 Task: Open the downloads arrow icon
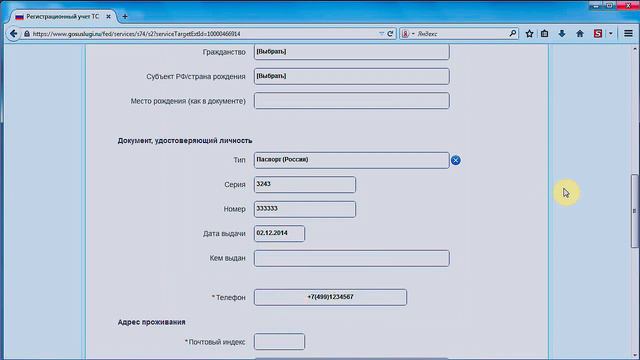click(562, 34)
